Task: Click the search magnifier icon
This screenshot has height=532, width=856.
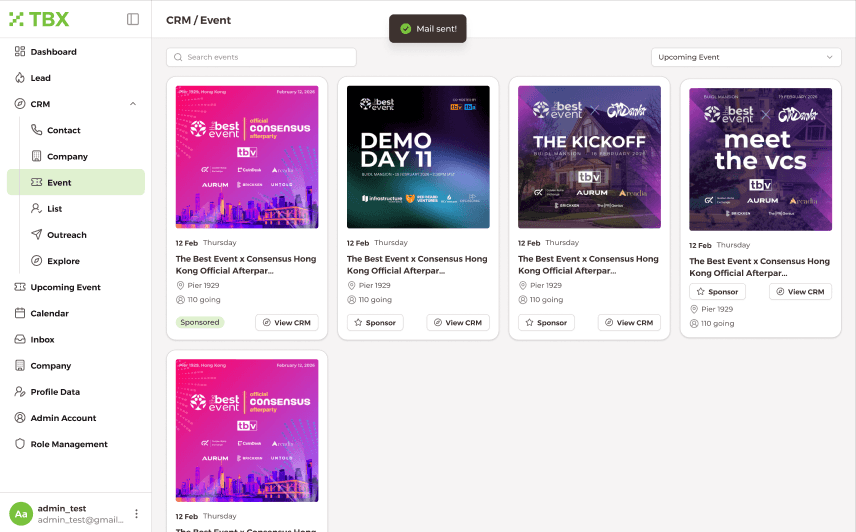Action: 178,57
